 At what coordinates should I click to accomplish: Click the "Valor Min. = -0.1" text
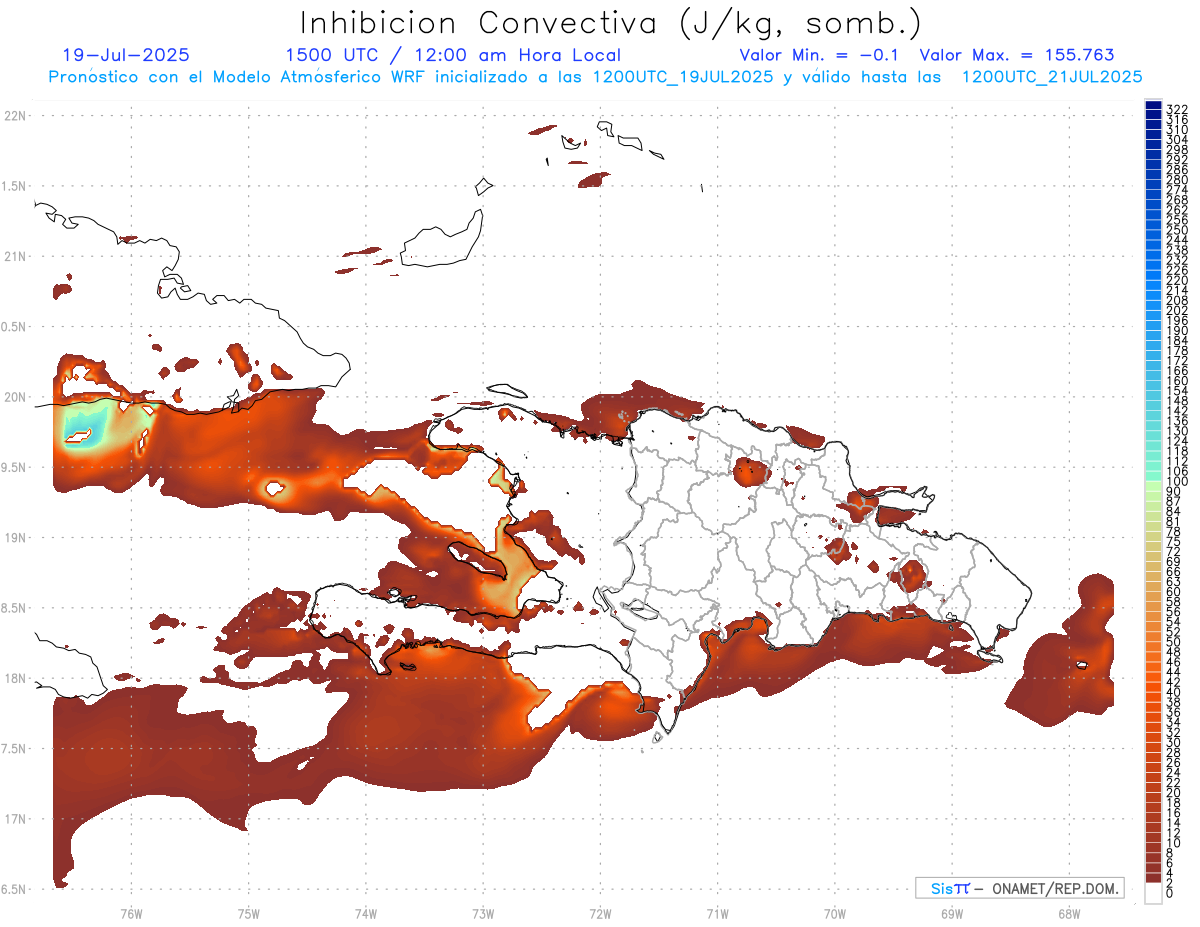coord(820,55)
